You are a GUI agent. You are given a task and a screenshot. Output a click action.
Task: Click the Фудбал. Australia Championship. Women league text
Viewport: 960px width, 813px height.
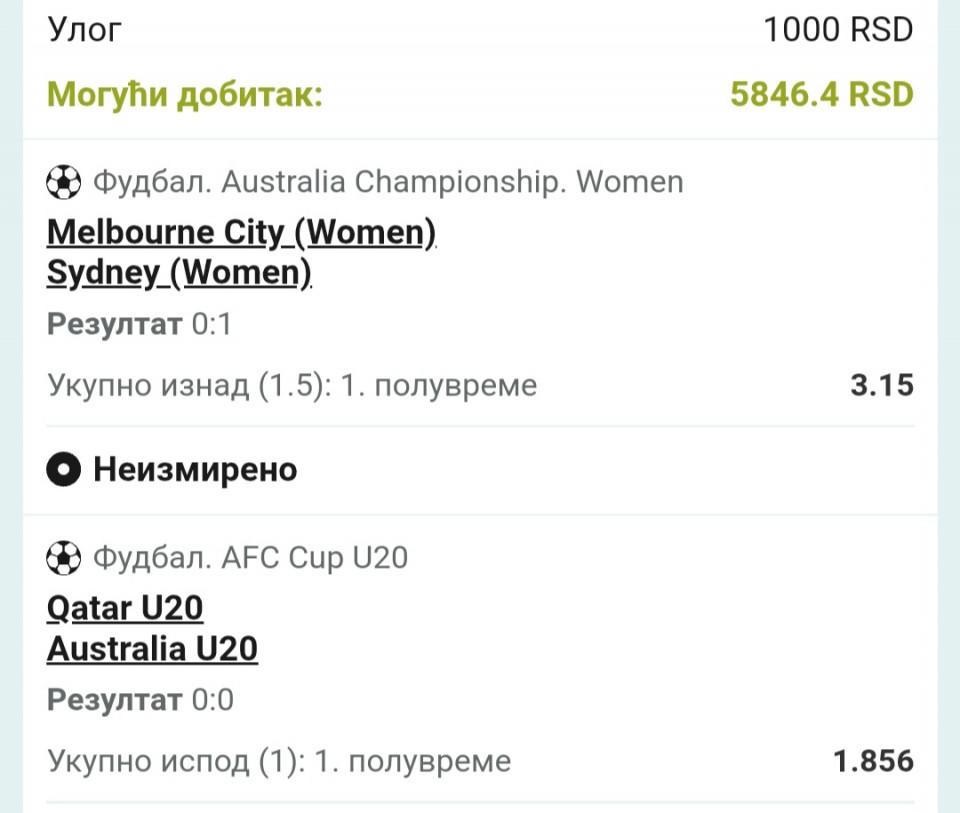coord(388,182)
